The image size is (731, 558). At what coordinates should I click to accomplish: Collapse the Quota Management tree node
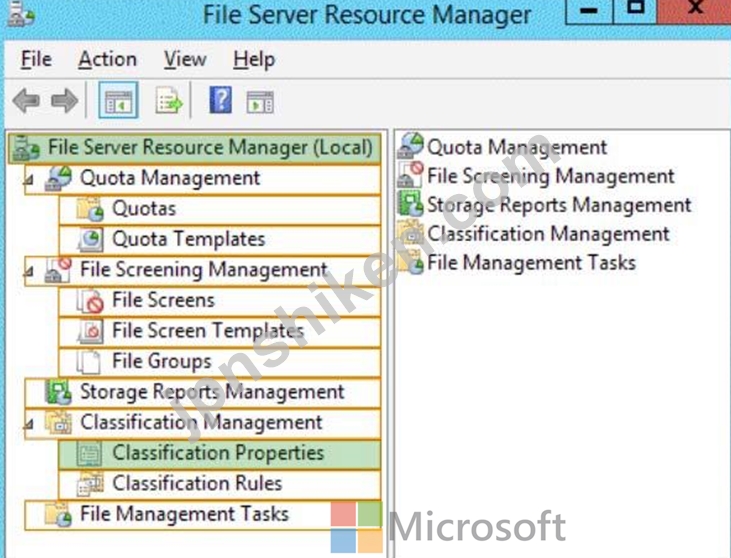(29, 179)
